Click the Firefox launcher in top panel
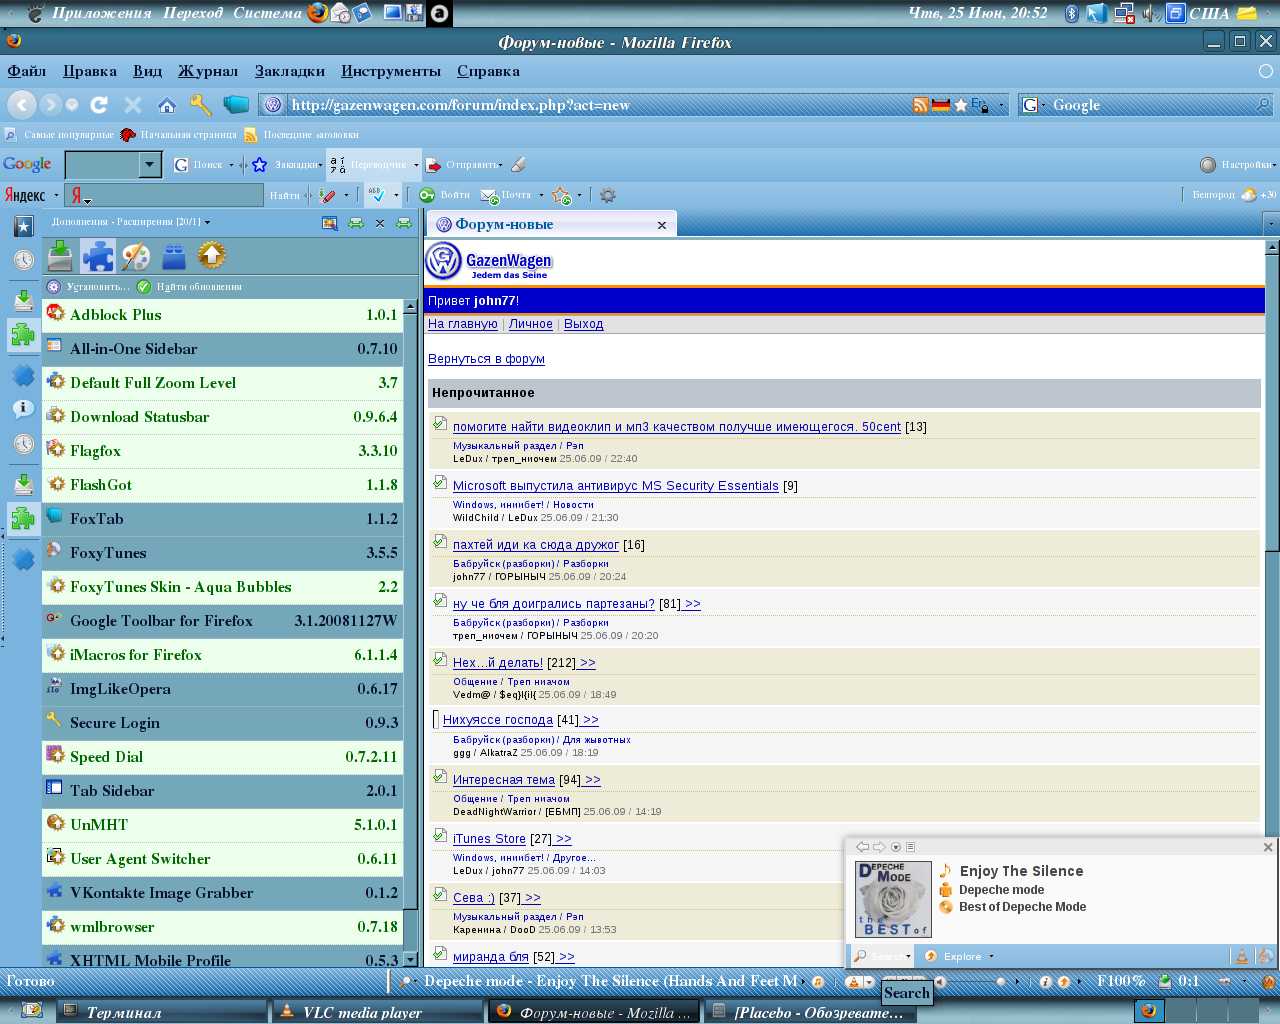This screenshot has height=1024, width=1280. click(x=318, y=13)
